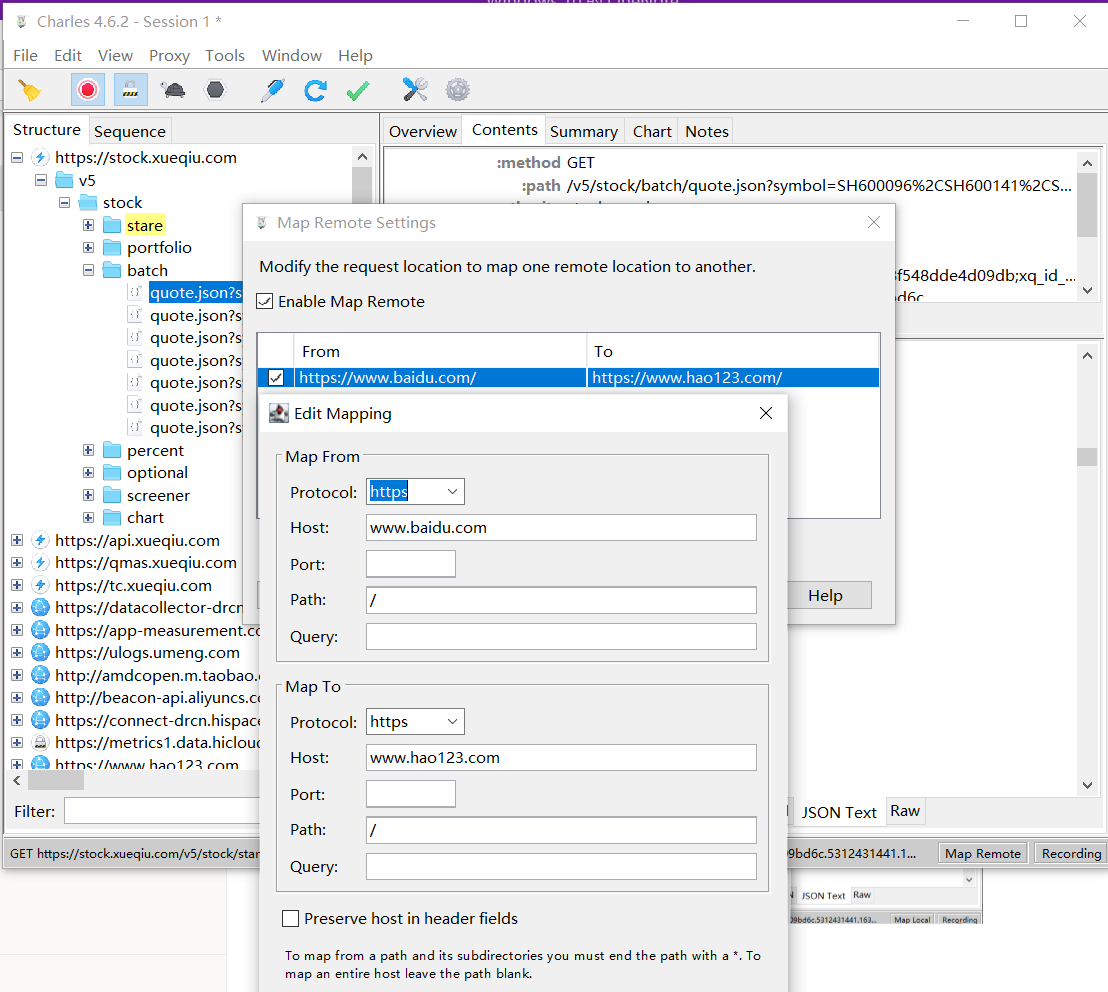Select https://ulogs.umeng.com host

[147, 653]
